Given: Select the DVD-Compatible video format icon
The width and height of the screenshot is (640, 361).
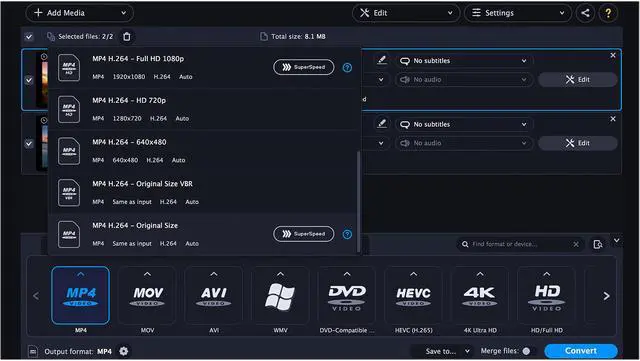Looking at the screenshot, I should click(347, 295).
